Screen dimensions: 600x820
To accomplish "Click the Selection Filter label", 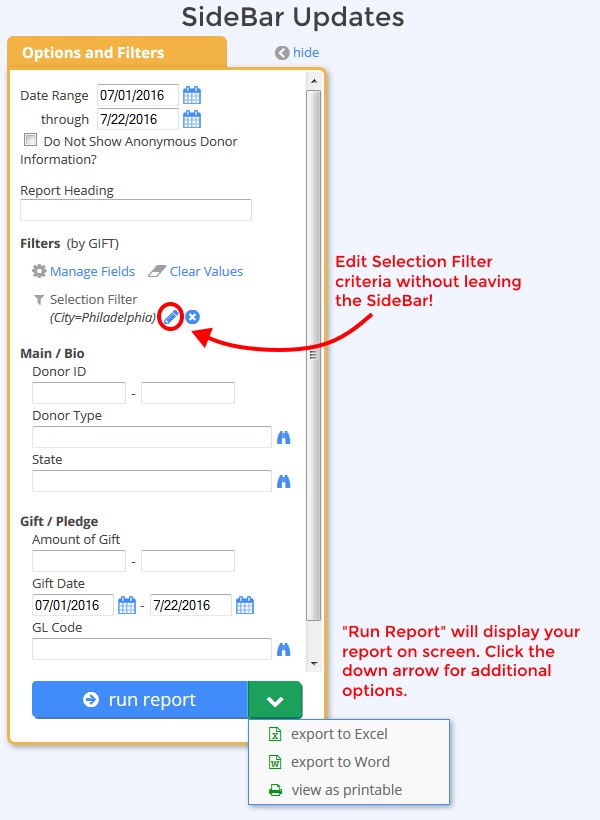I will pos(94,300).
